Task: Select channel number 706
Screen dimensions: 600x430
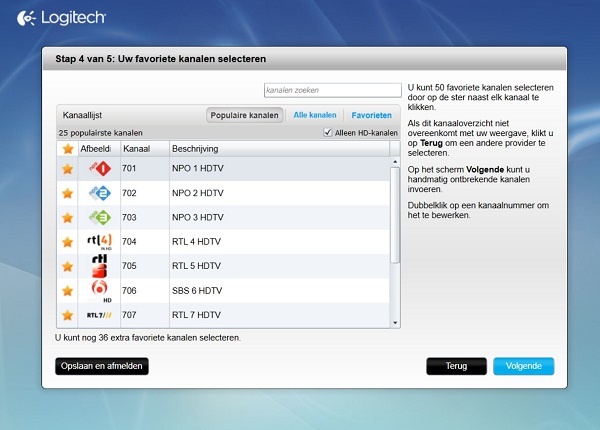Action: click(129, 291)
